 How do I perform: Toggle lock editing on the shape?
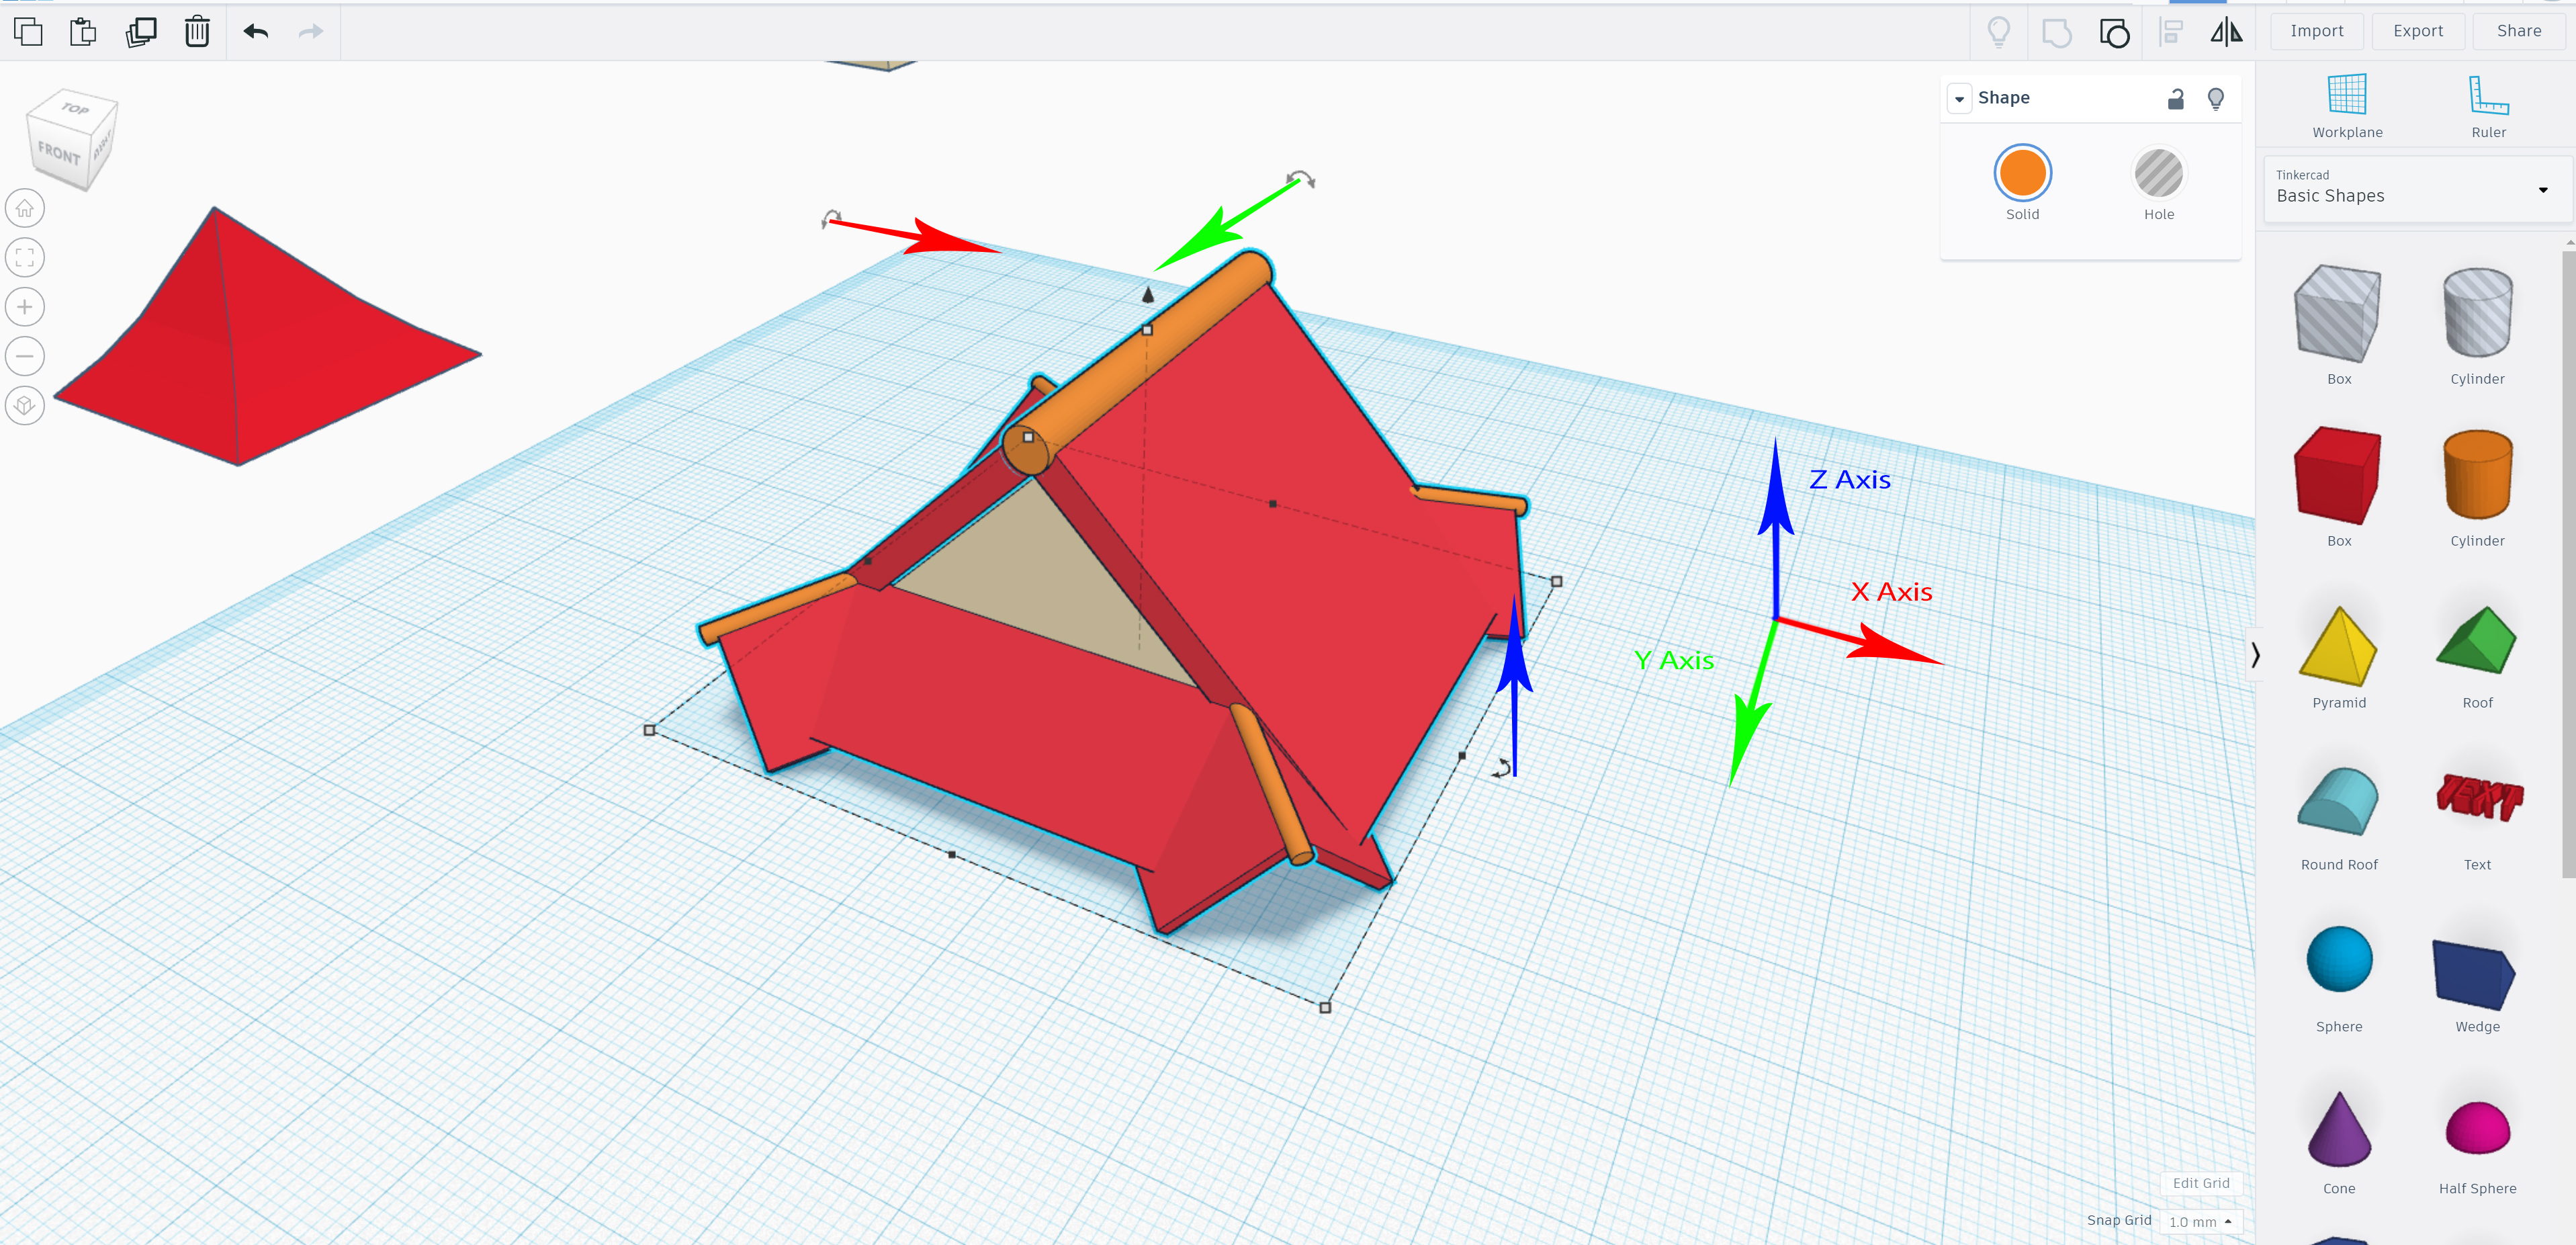2175,99
